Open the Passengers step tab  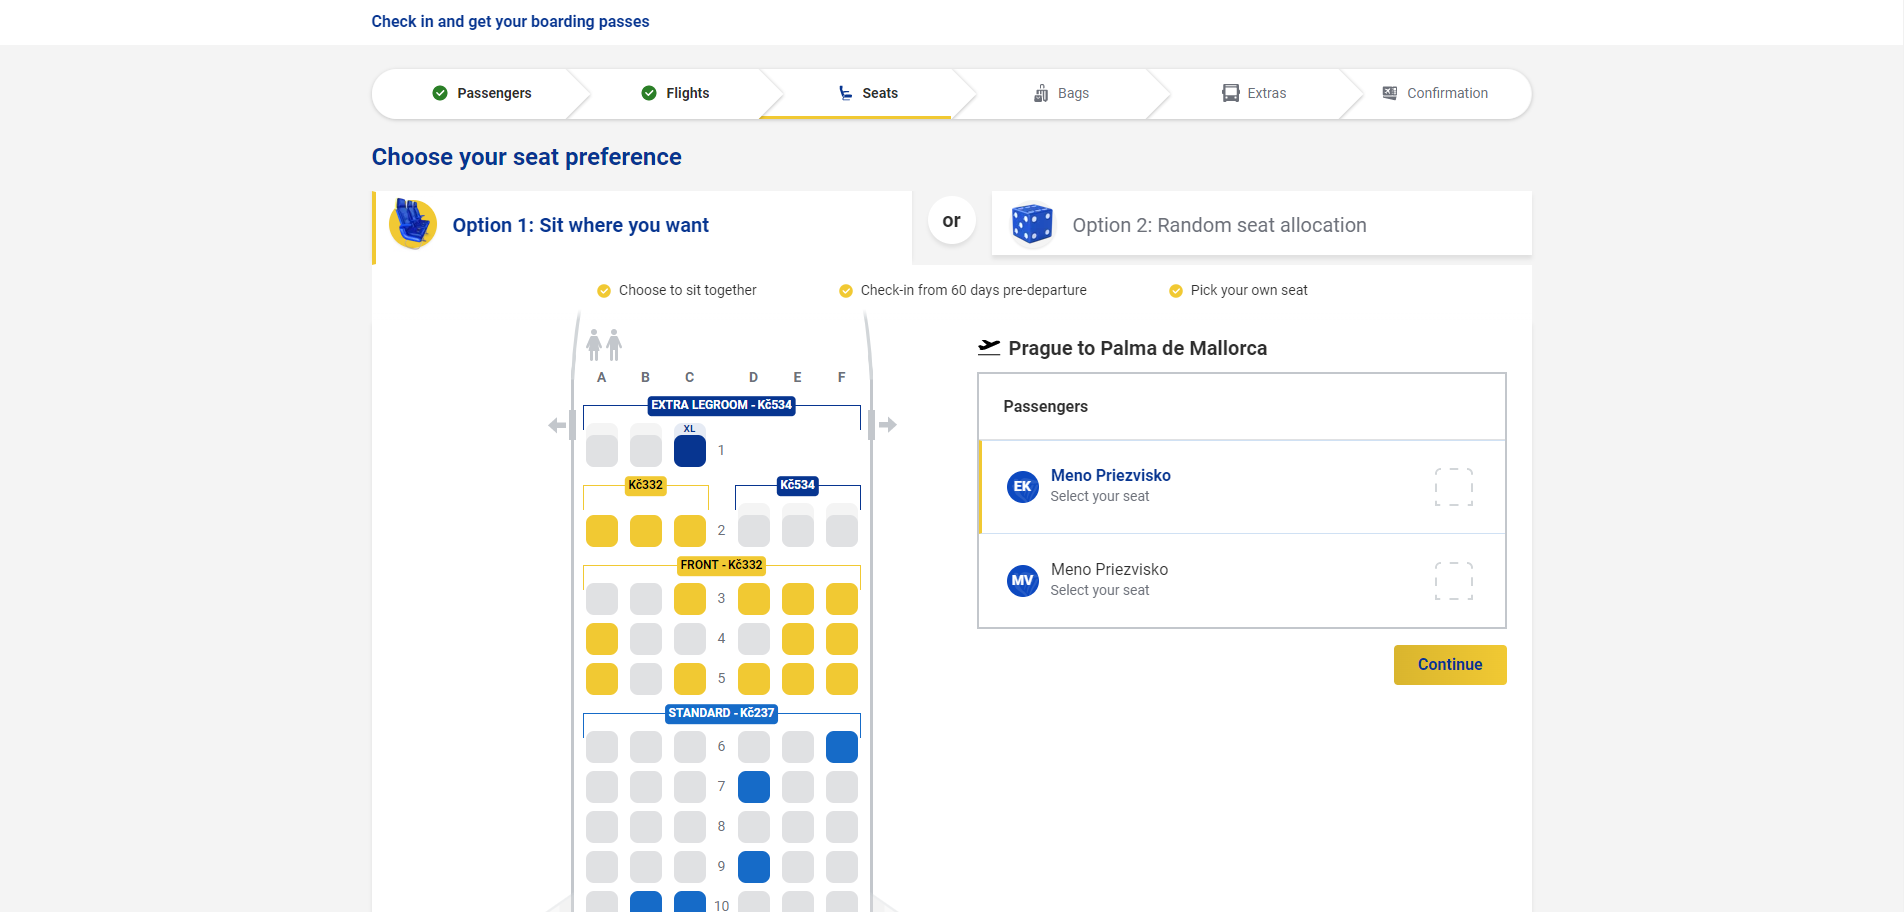(x=482, y=93)
